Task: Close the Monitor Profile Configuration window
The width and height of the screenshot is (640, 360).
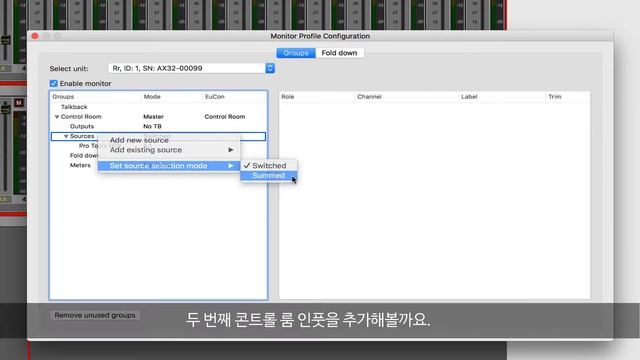Action: (35, 36)
